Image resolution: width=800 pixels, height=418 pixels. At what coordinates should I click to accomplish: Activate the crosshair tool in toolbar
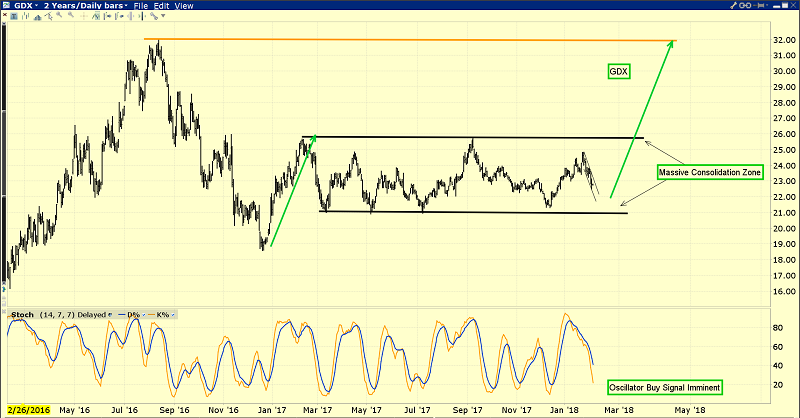point(84,16)
